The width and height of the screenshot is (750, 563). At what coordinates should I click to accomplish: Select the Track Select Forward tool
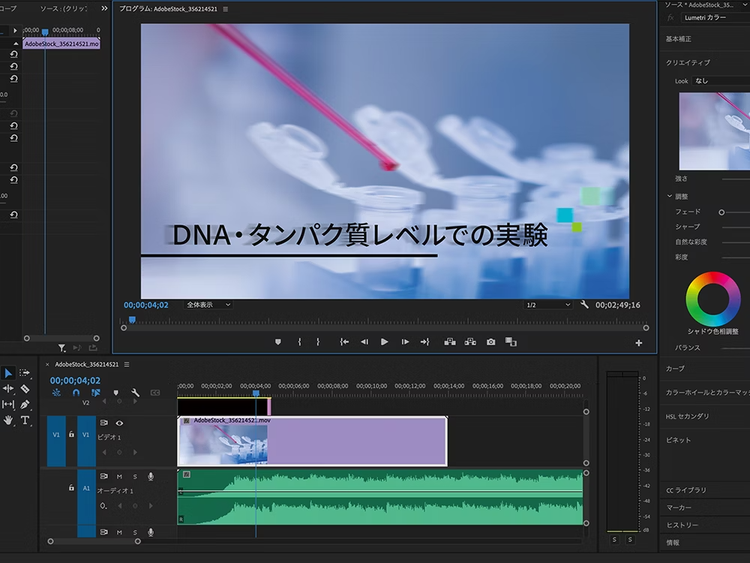24,373
